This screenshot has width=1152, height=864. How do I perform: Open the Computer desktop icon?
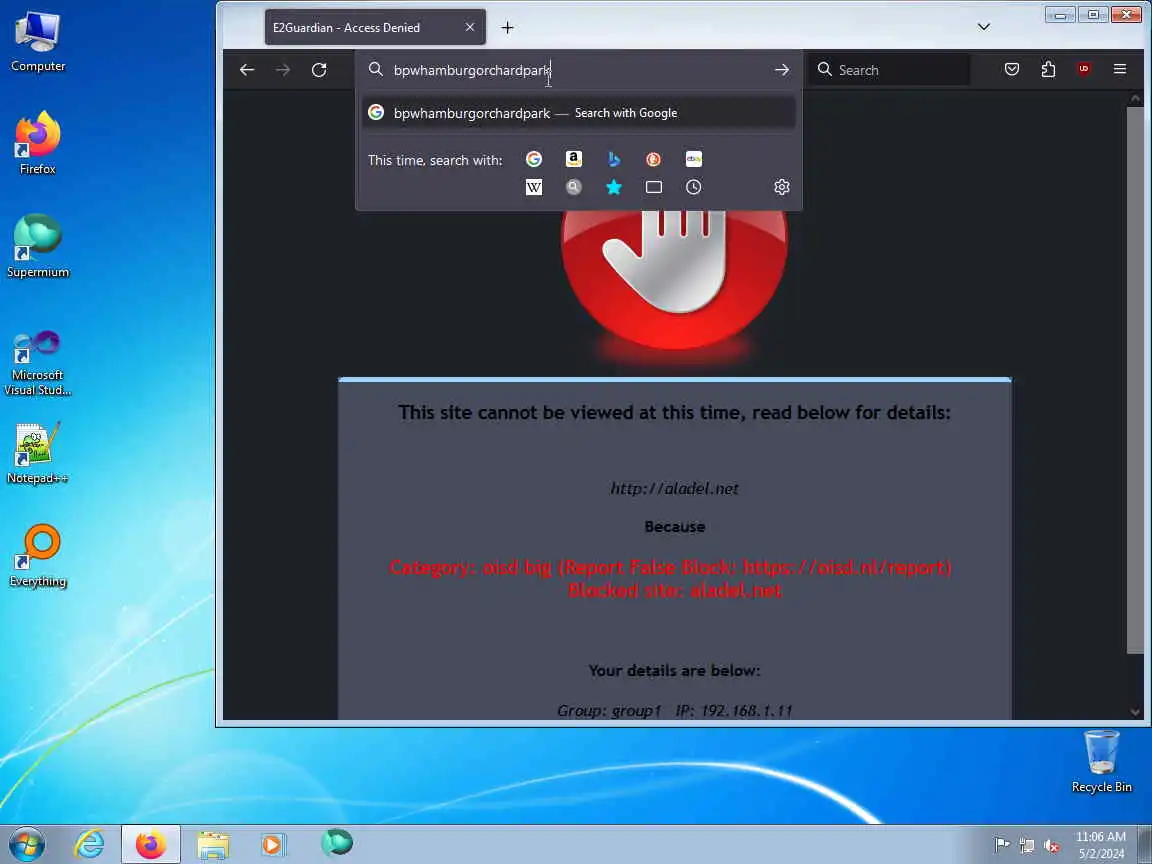[x=37, y=42]
